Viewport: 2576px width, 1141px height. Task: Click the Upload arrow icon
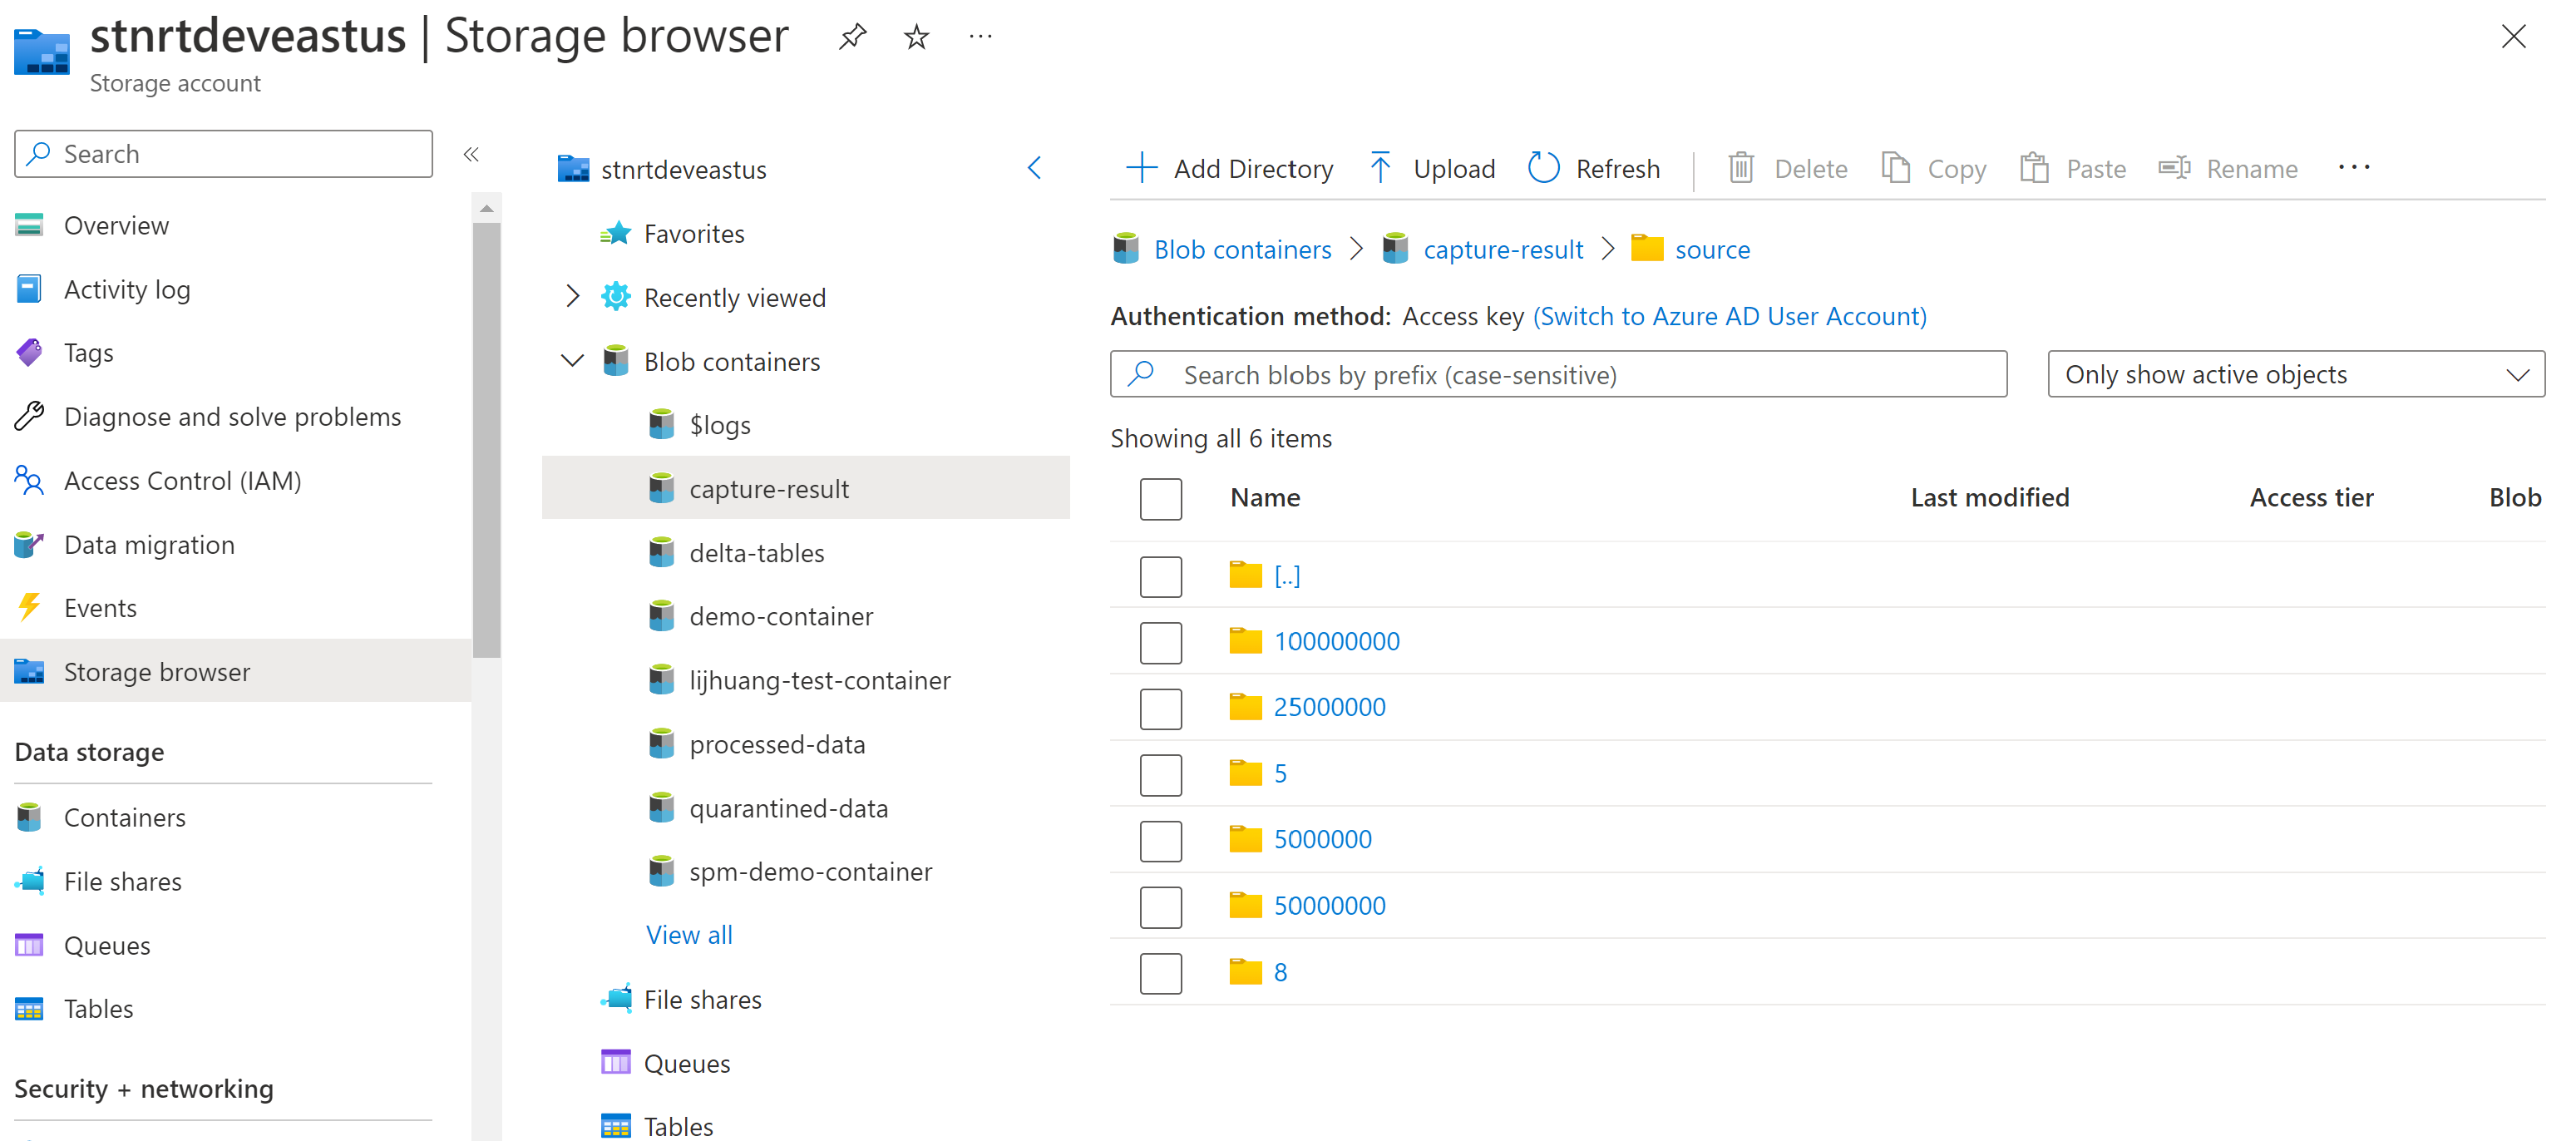1380,168
